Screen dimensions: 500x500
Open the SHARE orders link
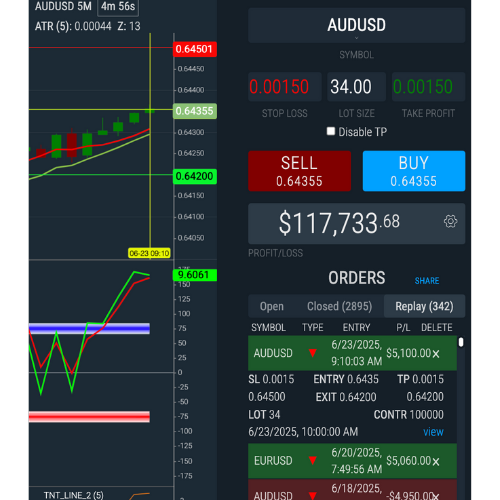(427, 281)
